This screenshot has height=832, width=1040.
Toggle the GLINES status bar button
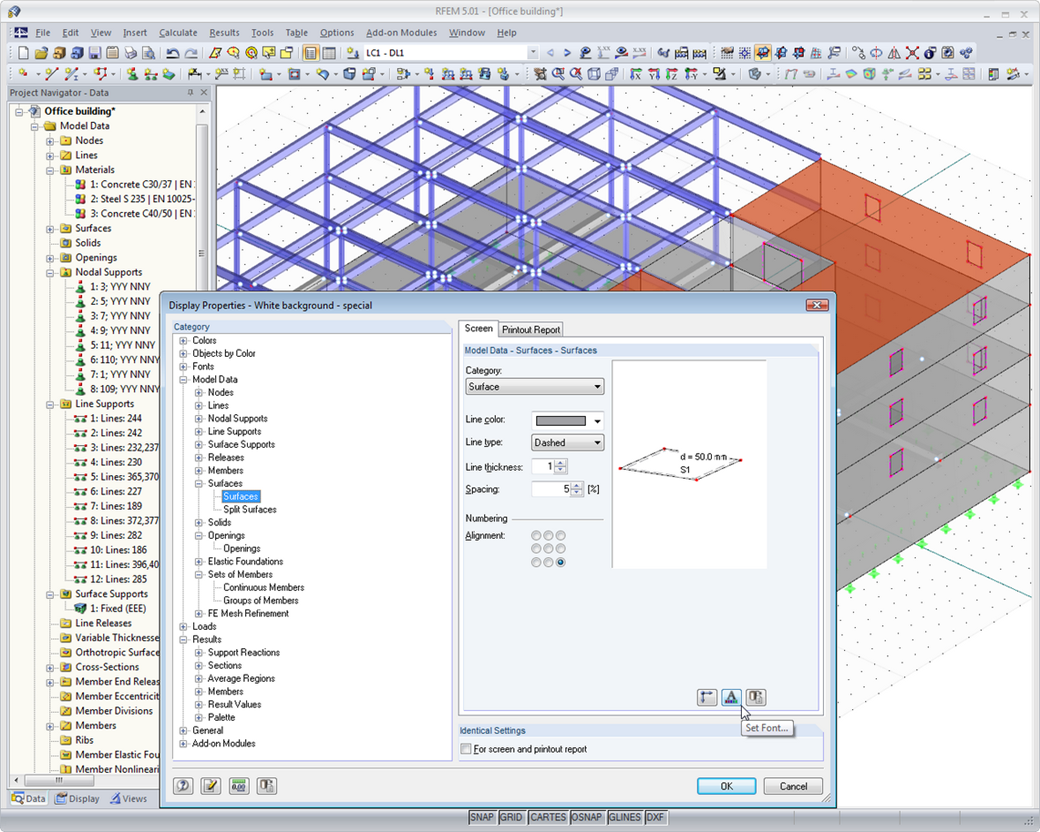click(624, 817)
